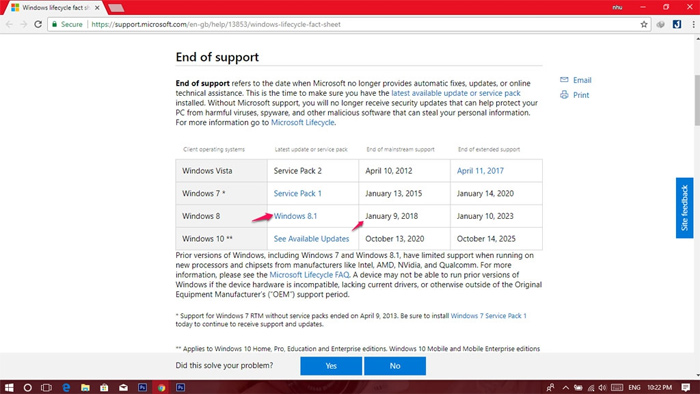
Task: Open Microsoft Store from taskbar
Action: [x=104, y=387]
